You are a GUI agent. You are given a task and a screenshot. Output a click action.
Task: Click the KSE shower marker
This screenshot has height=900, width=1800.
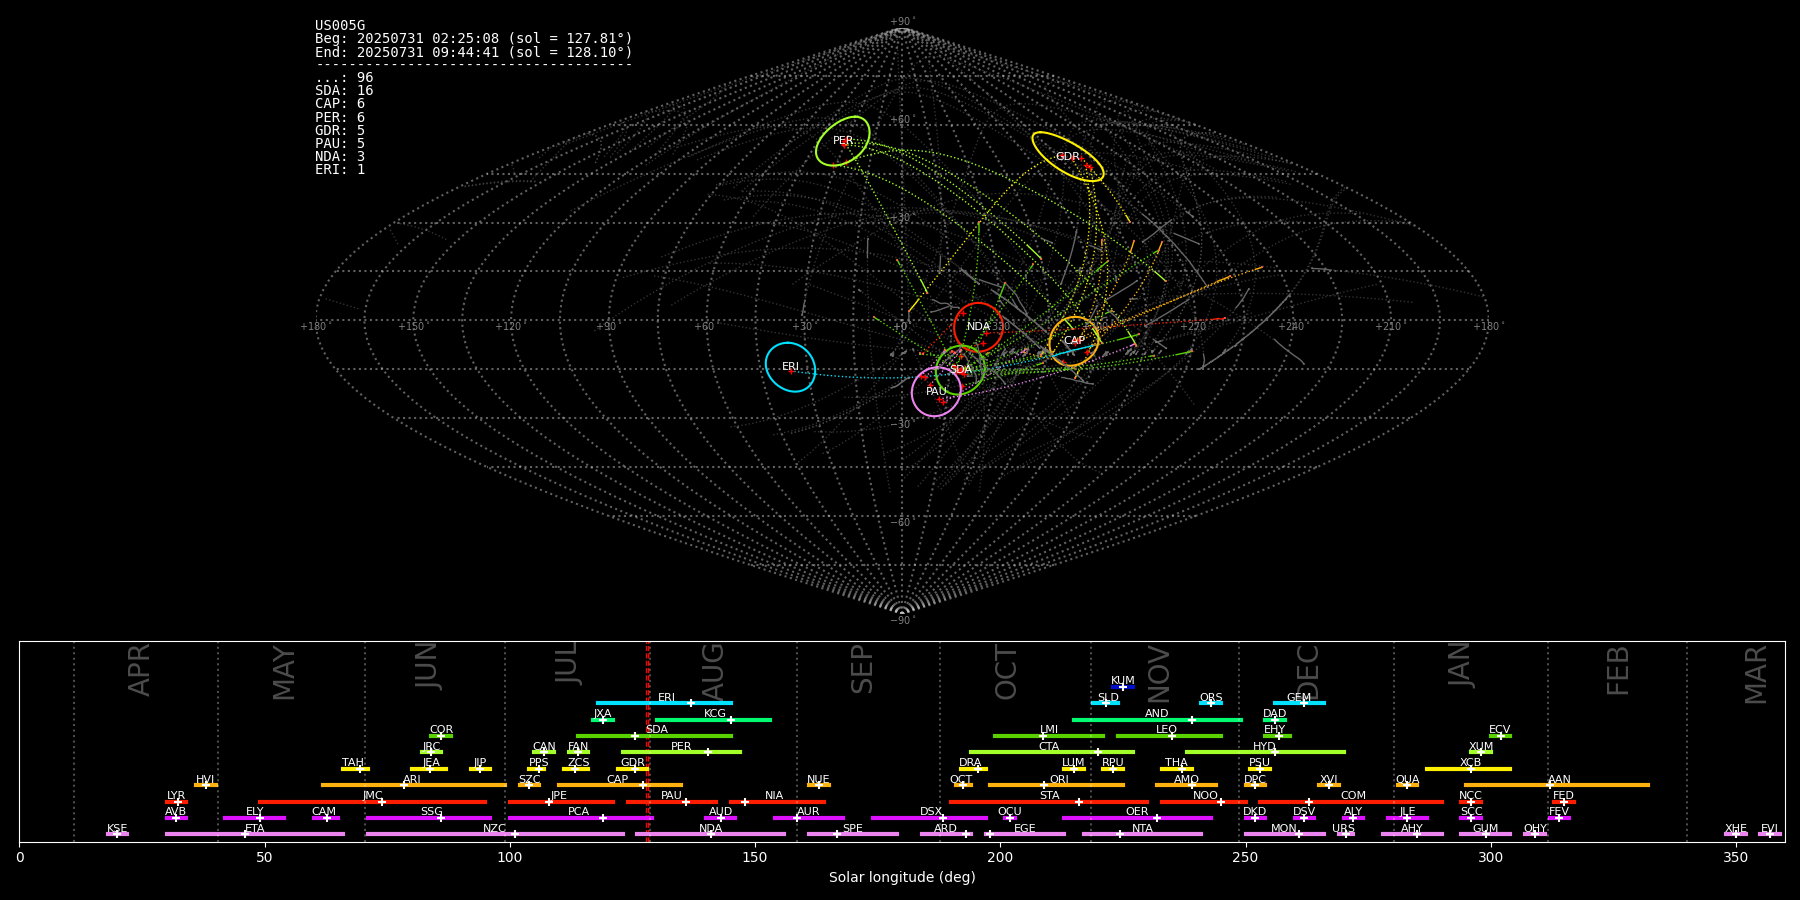(x=117, y=834)
